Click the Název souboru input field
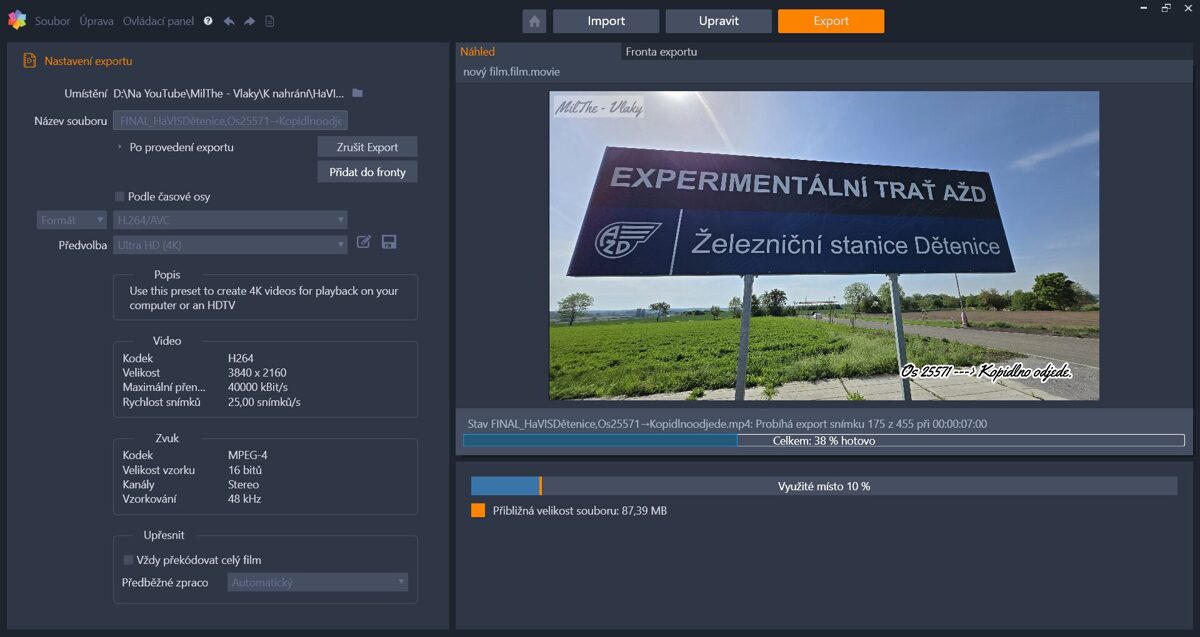The width and height of the screenshot is (1200, 637). pos(230,121)
